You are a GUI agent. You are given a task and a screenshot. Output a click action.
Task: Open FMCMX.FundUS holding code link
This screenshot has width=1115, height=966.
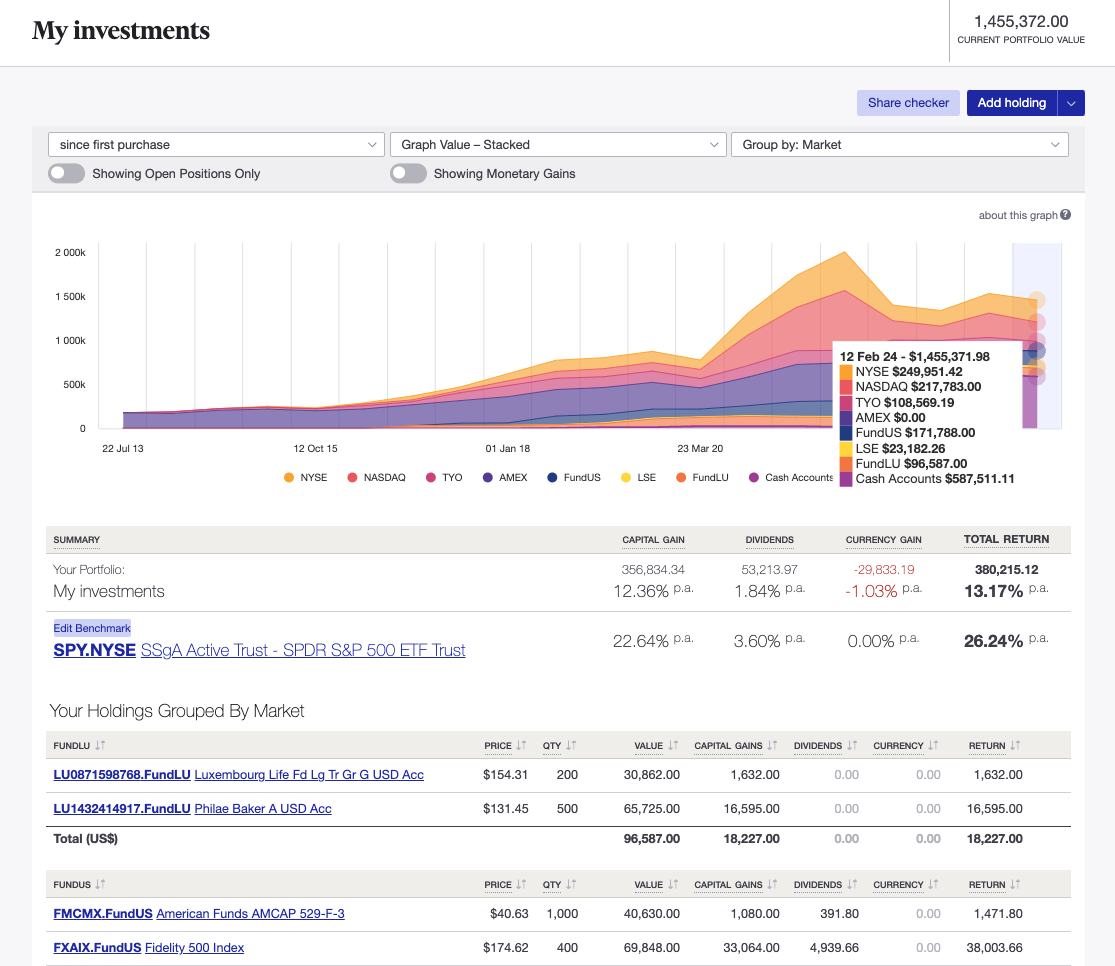103,913
